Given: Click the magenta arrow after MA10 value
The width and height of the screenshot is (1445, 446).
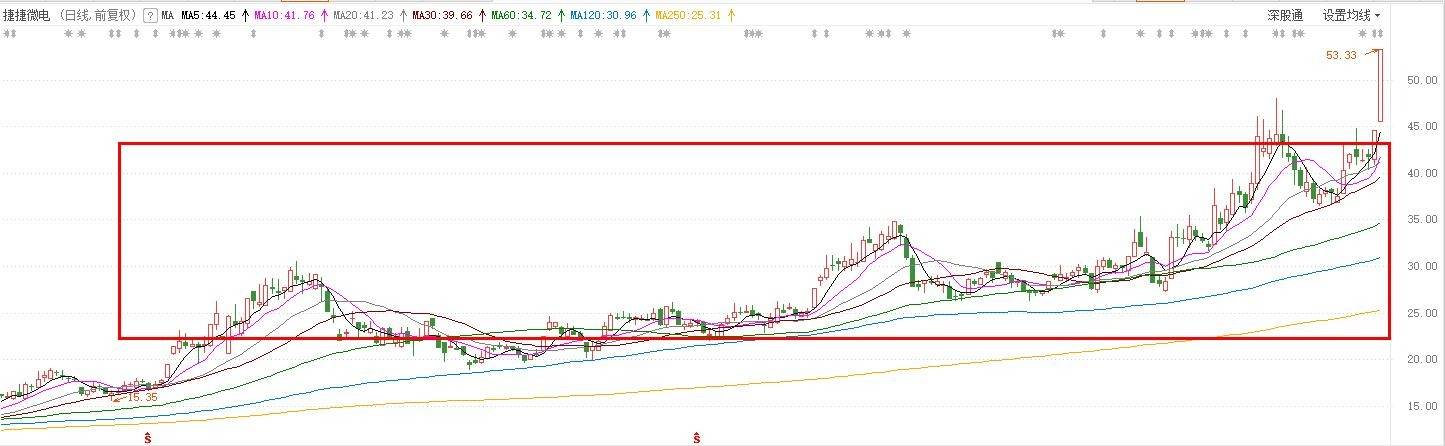Looking at the screenshot, I should click(x=324, y=16).
